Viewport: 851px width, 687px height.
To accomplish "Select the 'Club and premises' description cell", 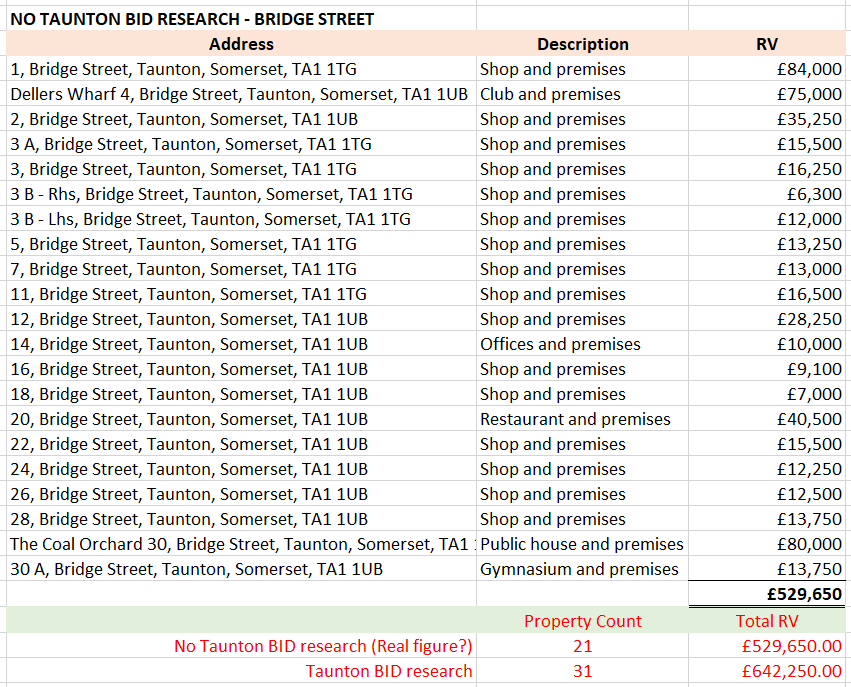I will click(x=582, y=94).
